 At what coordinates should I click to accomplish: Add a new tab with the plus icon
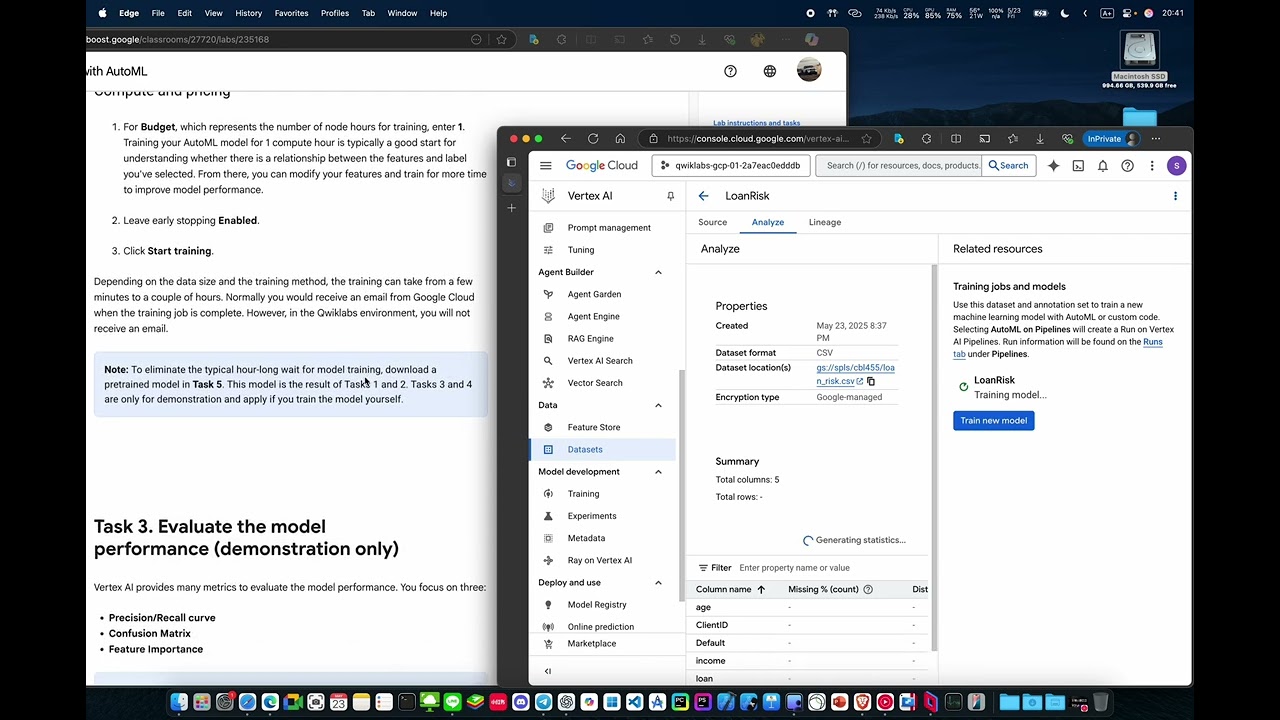512,208
